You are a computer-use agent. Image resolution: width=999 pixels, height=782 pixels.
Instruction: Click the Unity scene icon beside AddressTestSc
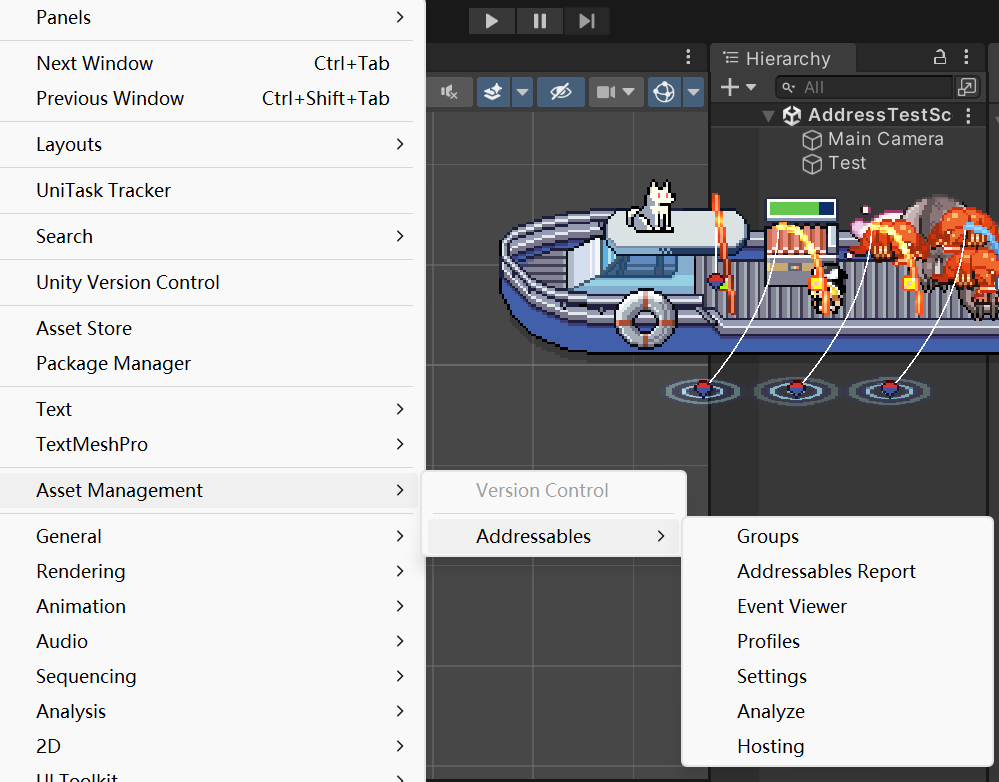(791, 115)
